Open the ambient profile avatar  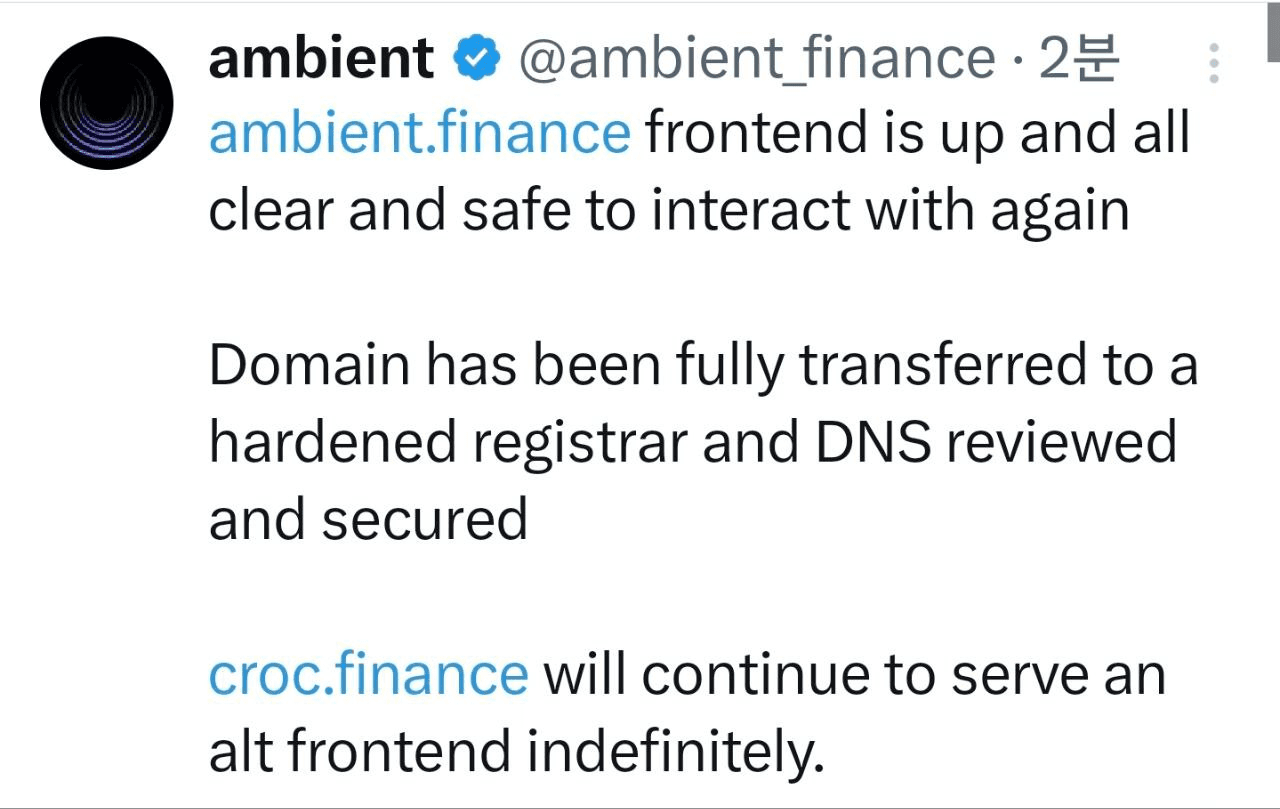(x=106, y=103)
